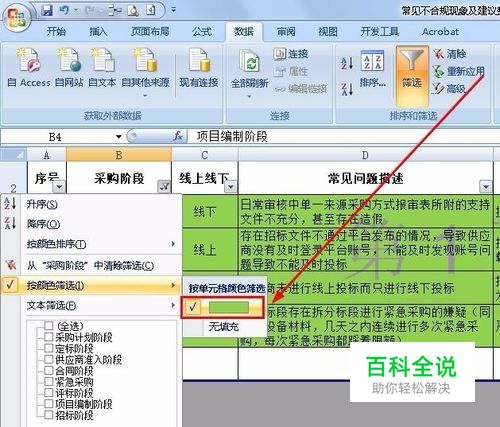Viewport: 500px width, 427px height.
Task: Click the print preview quick access icon
Action: [x=133, y=11]
